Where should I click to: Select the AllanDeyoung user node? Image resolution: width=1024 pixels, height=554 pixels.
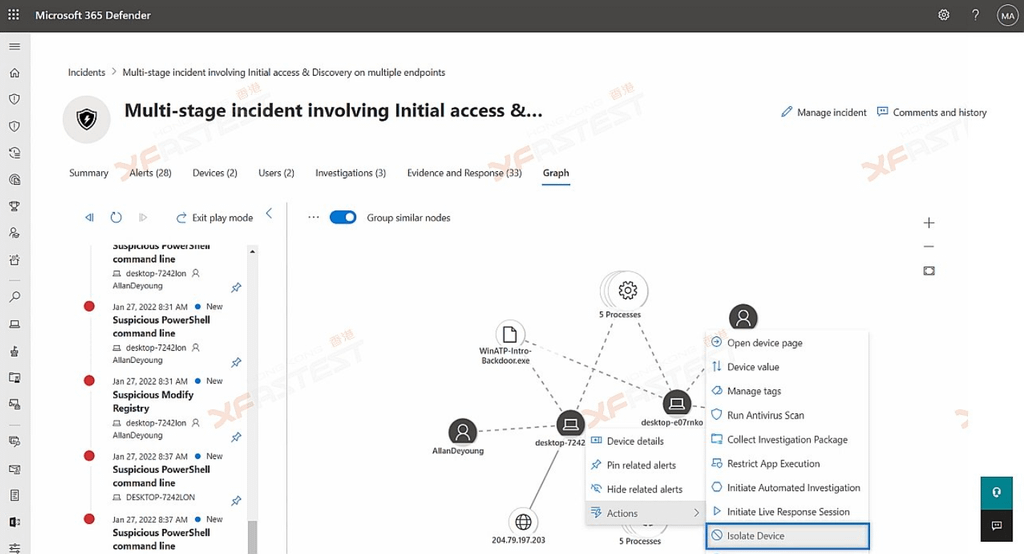(462, 432)
